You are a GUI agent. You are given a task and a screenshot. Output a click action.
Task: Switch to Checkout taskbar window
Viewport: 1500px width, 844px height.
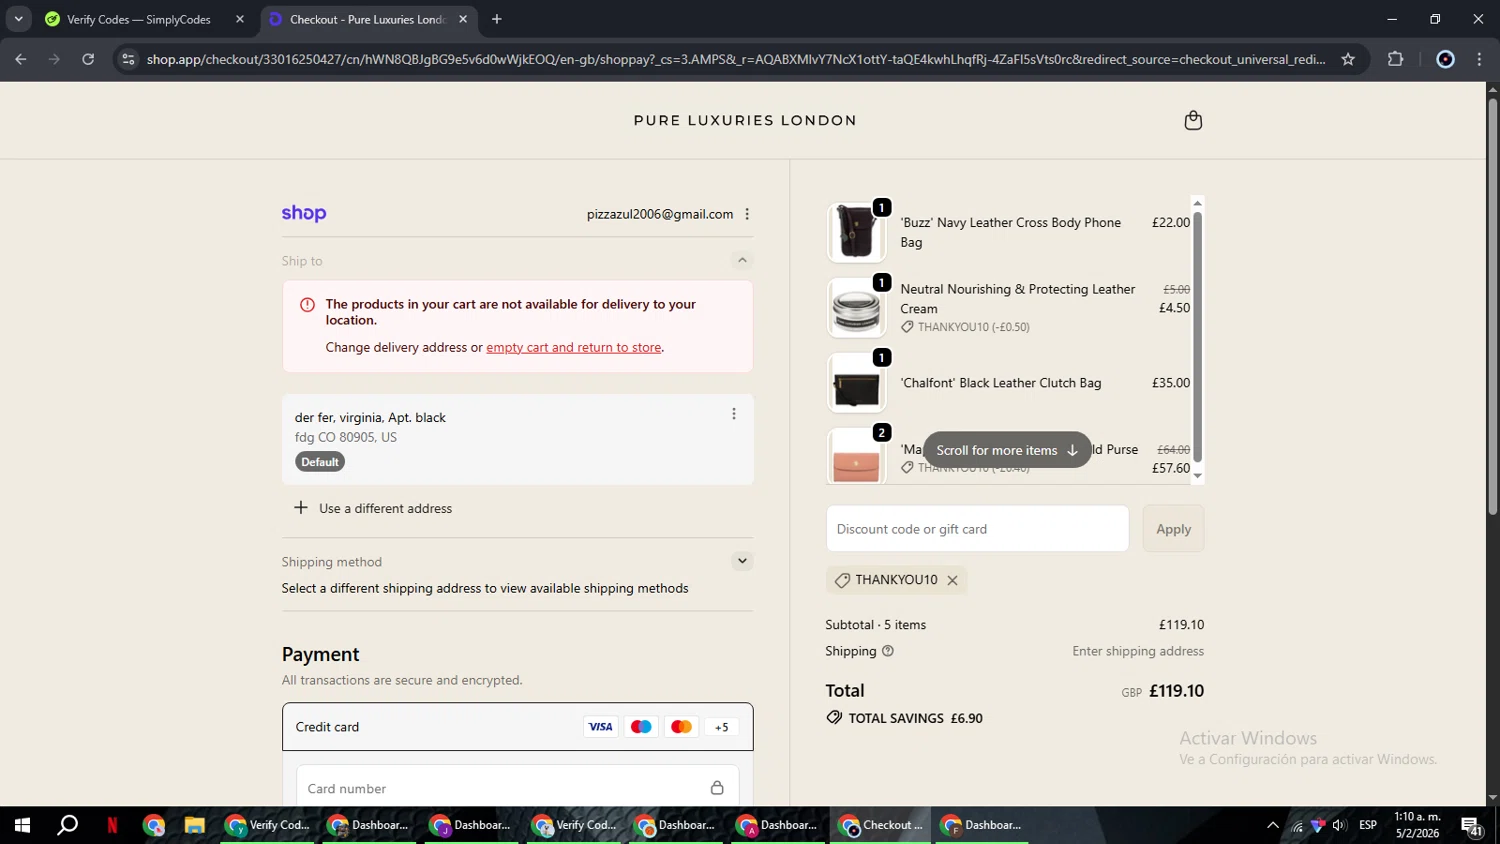point(880,825)
